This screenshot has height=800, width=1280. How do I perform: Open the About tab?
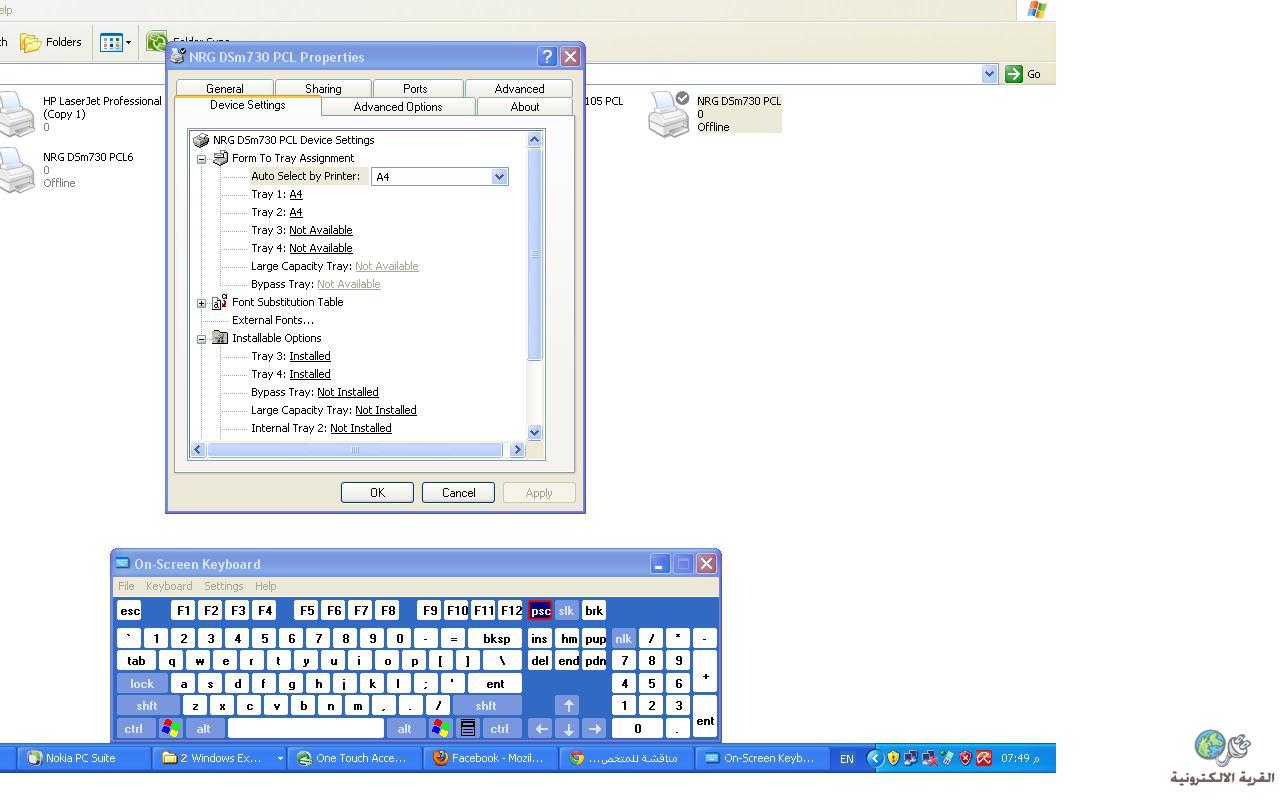pos(525,107)
